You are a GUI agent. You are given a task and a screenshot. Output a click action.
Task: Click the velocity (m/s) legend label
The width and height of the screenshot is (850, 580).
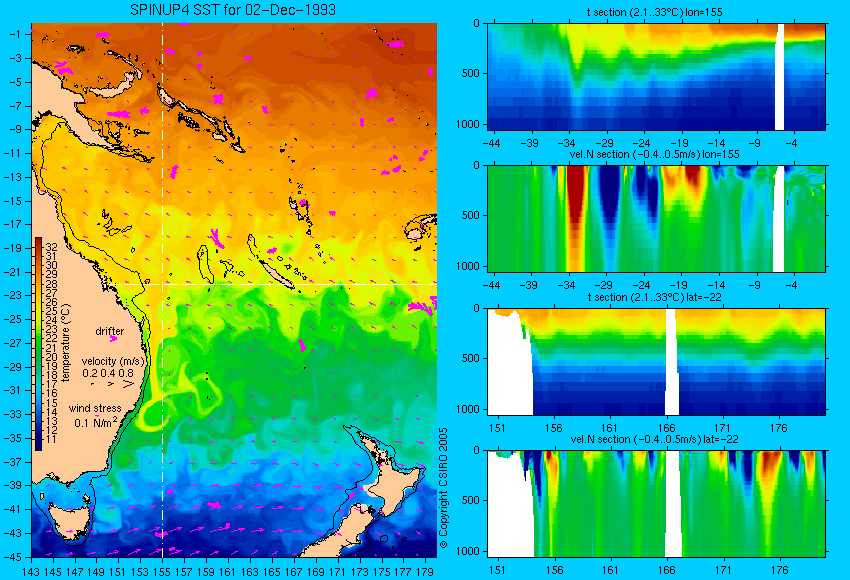pyautogui.click(x=113, y=361)
